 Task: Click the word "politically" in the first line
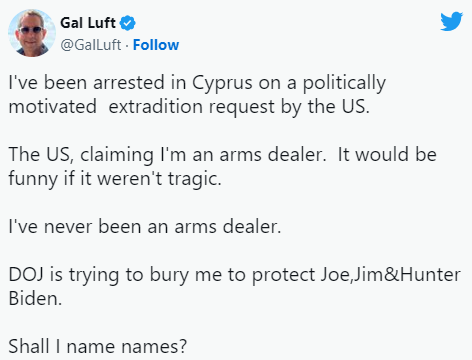(x=344, y=83)
